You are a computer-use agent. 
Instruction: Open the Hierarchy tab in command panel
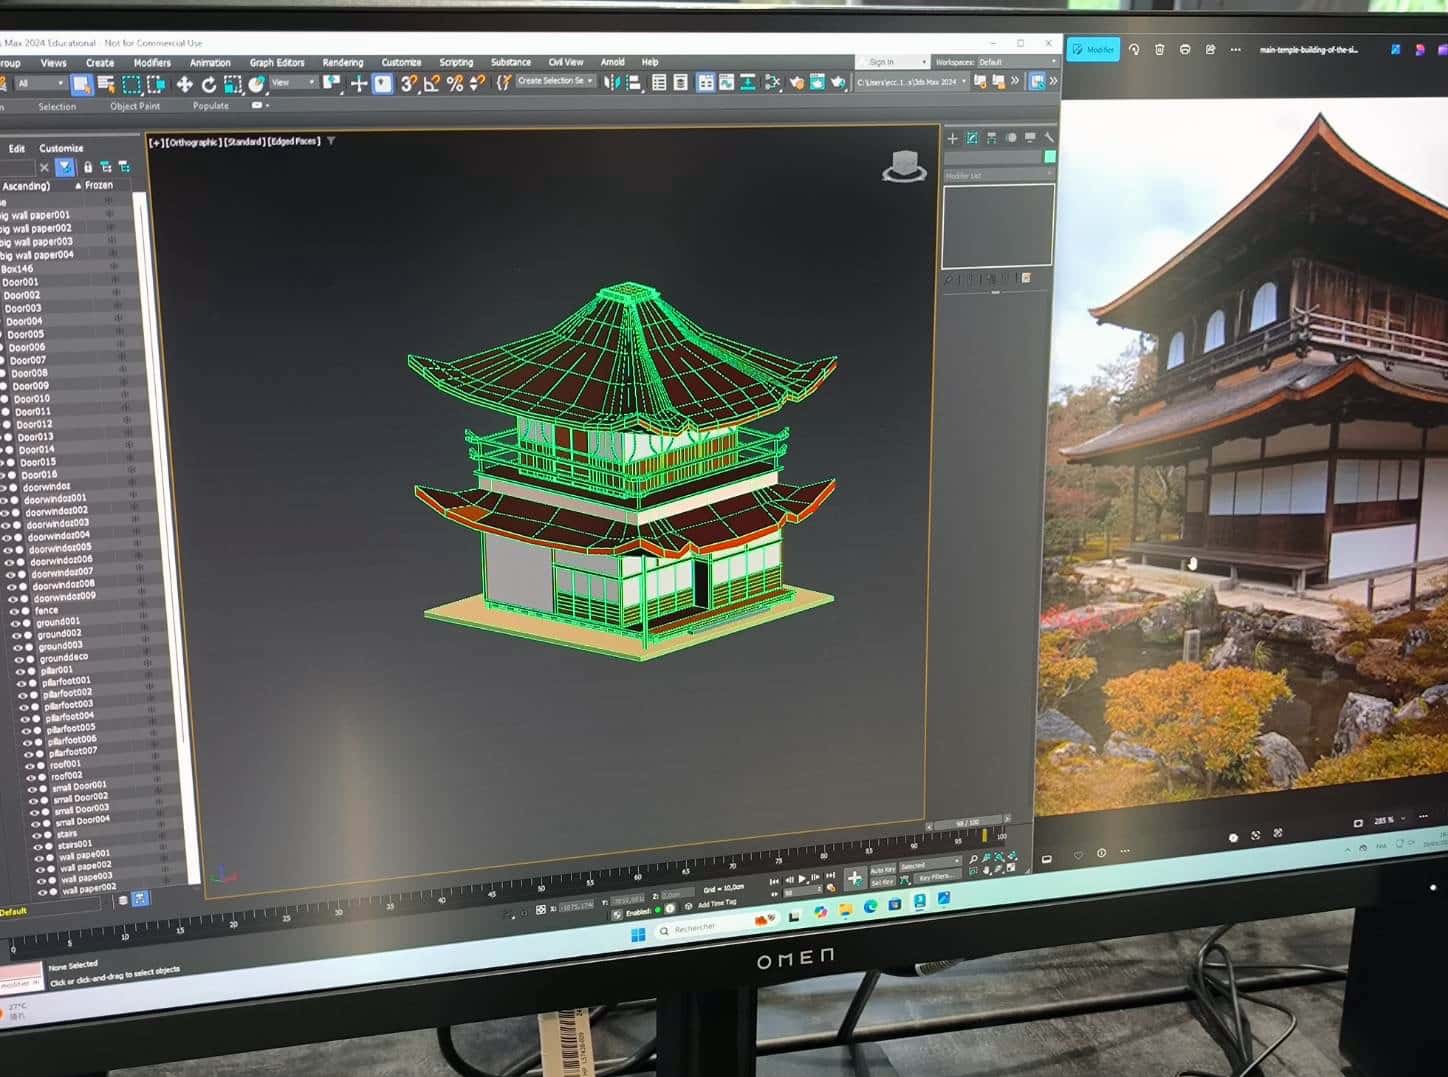pyautogui.click(x=991, y=138)
